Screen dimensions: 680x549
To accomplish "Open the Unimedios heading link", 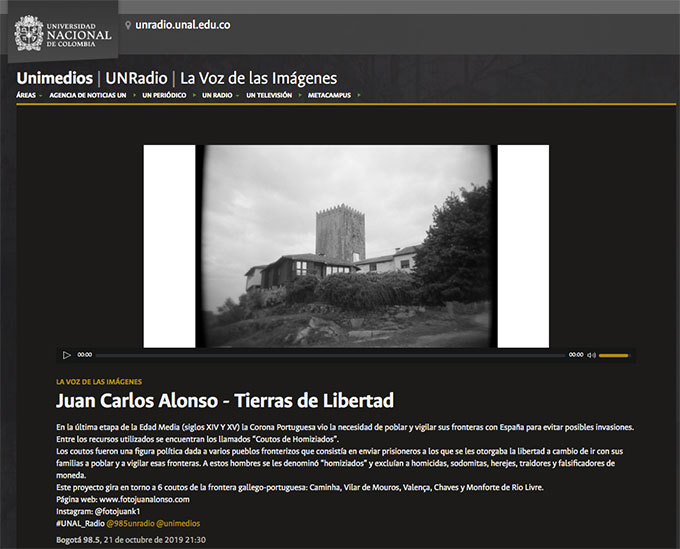I will [55, 78].
